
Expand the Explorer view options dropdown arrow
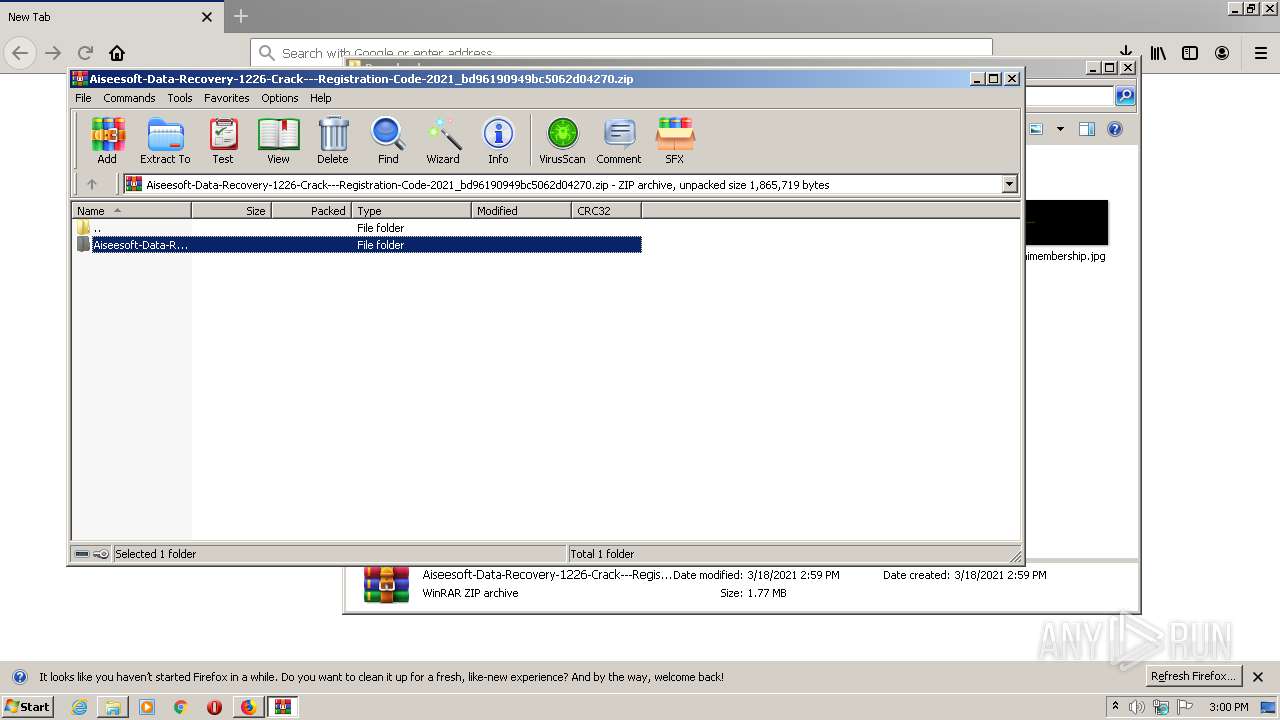[x=1060, y=129]
